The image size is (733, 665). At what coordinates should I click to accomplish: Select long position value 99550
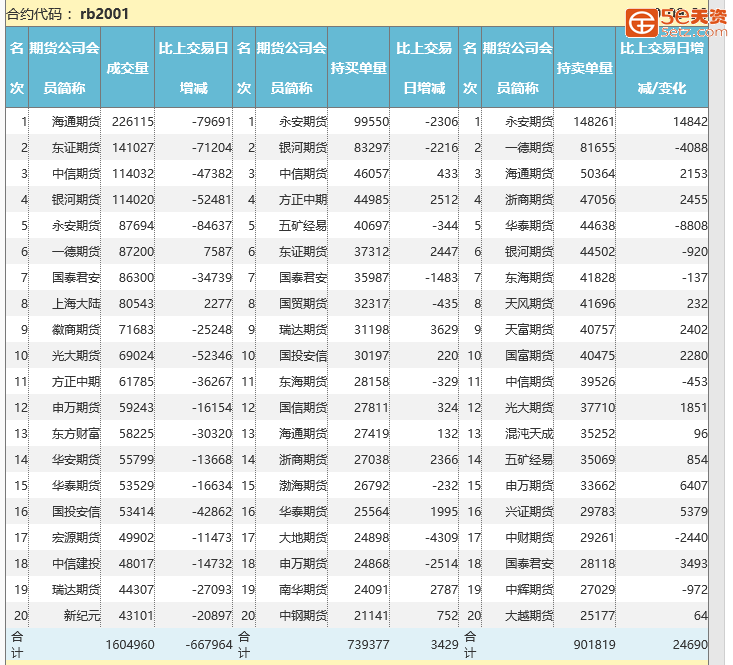[x=371, y=122]
